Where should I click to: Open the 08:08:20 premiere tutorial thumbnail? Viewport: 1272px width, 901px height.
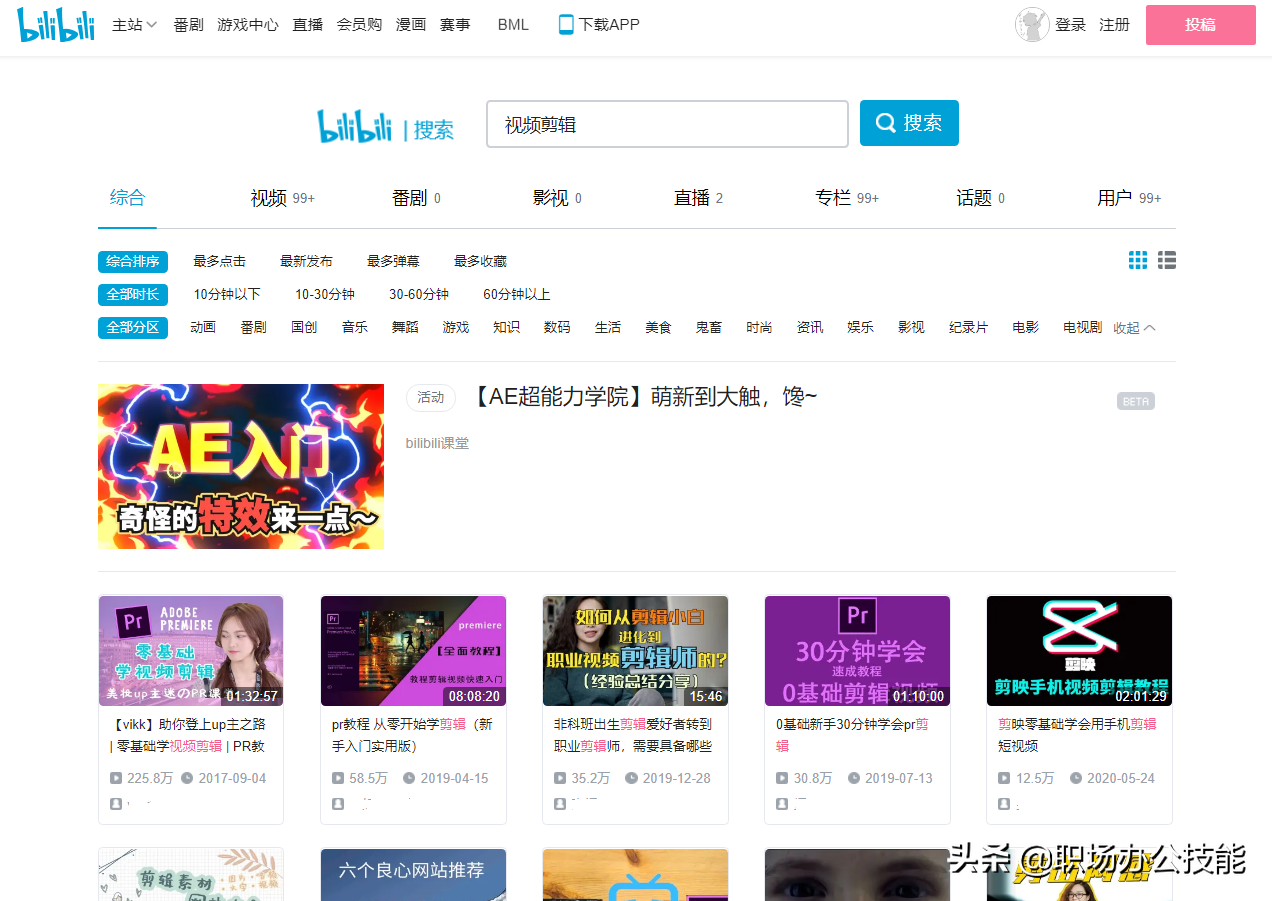[413, 651]
